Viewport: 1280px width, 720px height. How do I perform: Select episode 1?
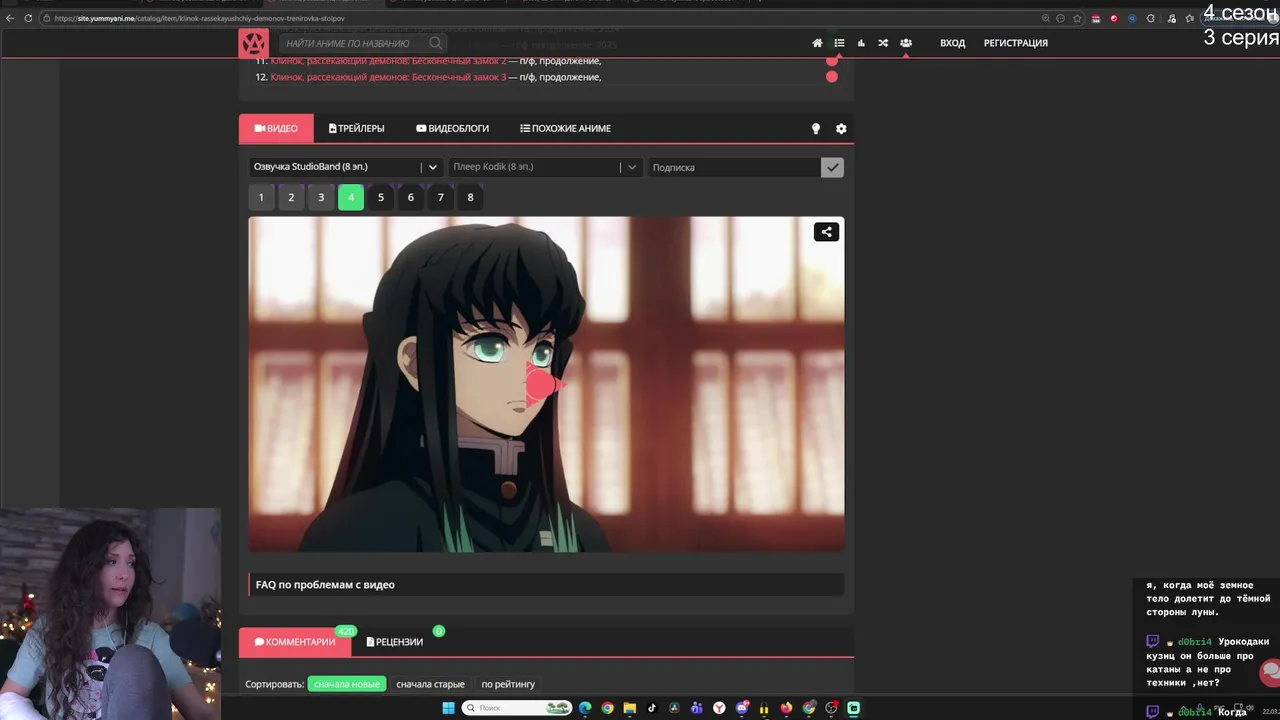click(x=261, y=197)
